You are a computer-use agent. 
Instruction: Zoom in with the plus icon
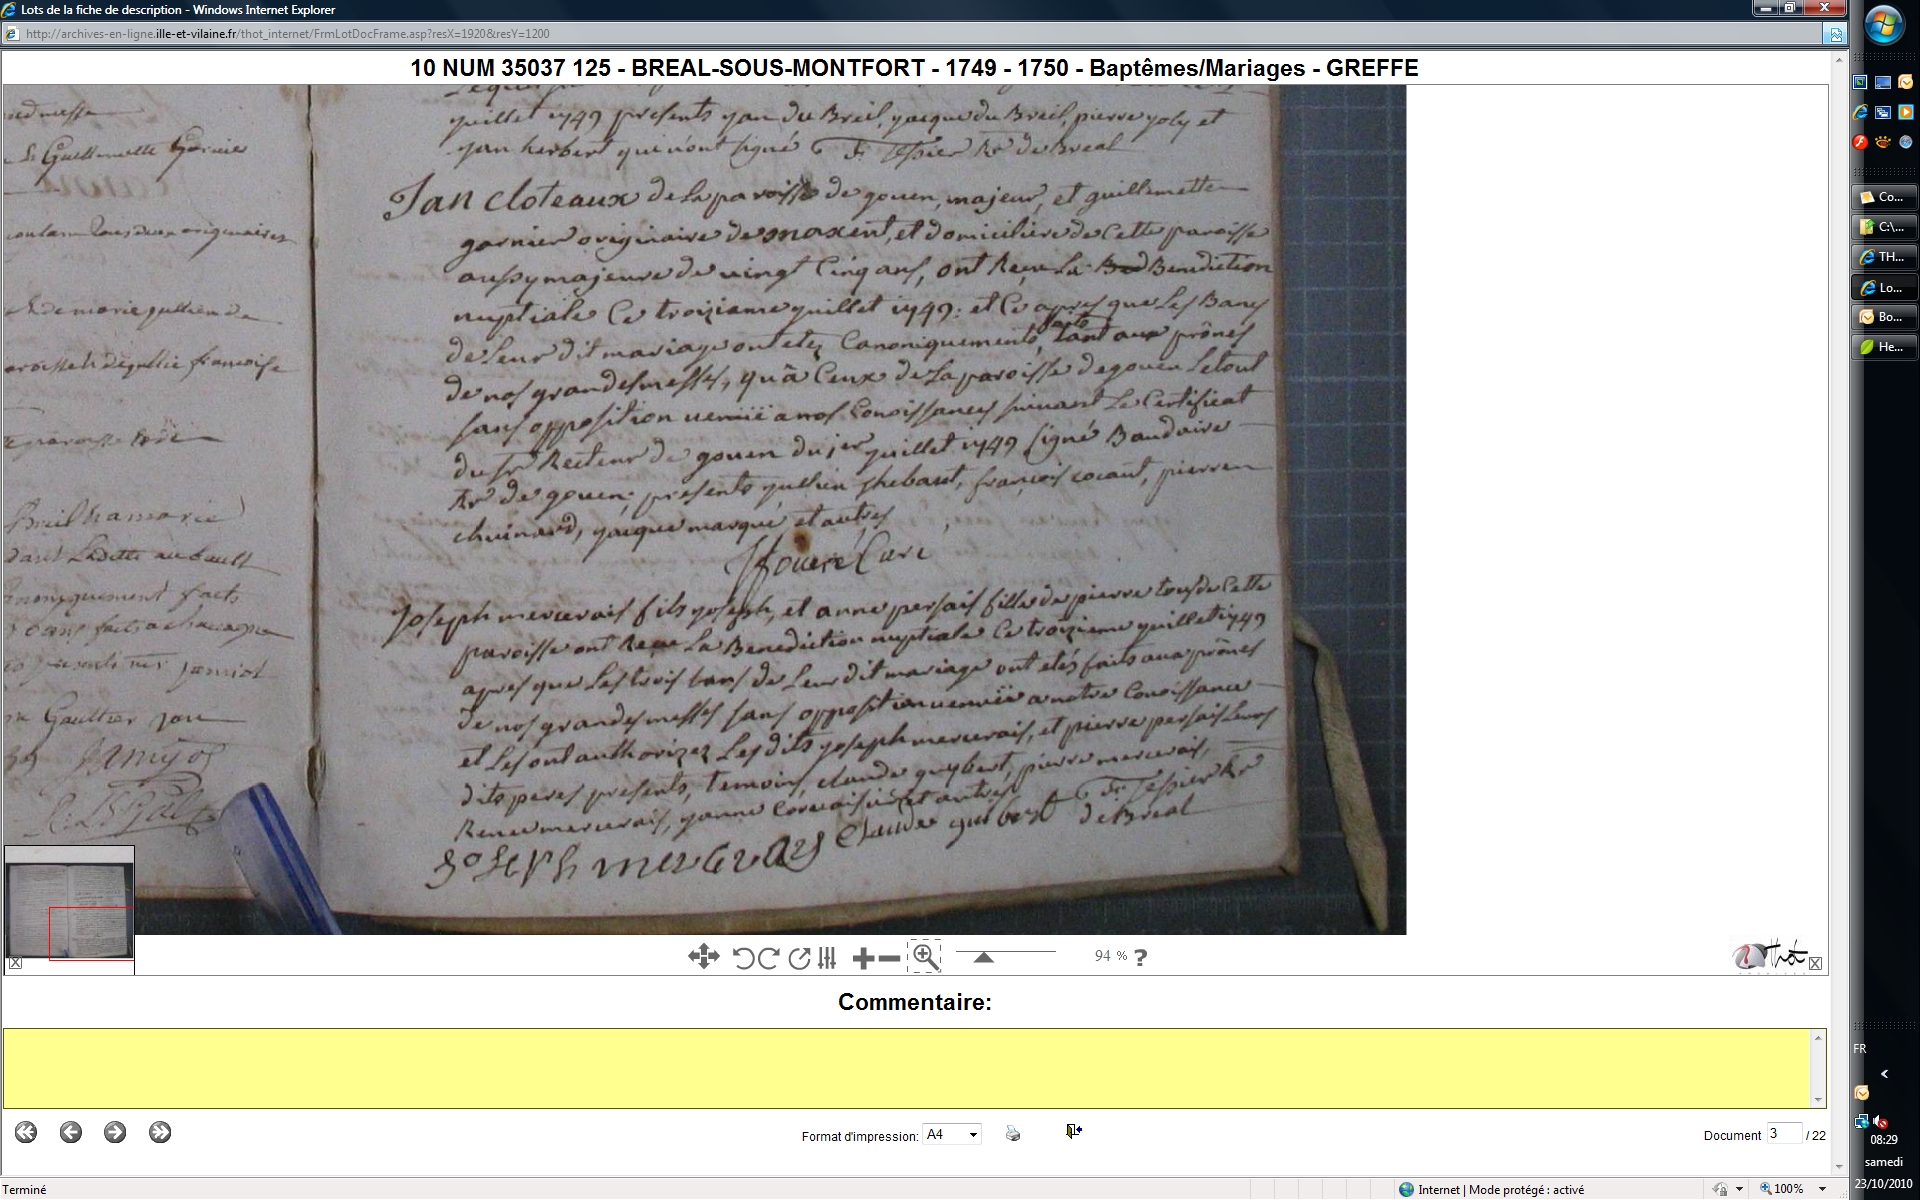click(863, 958)
